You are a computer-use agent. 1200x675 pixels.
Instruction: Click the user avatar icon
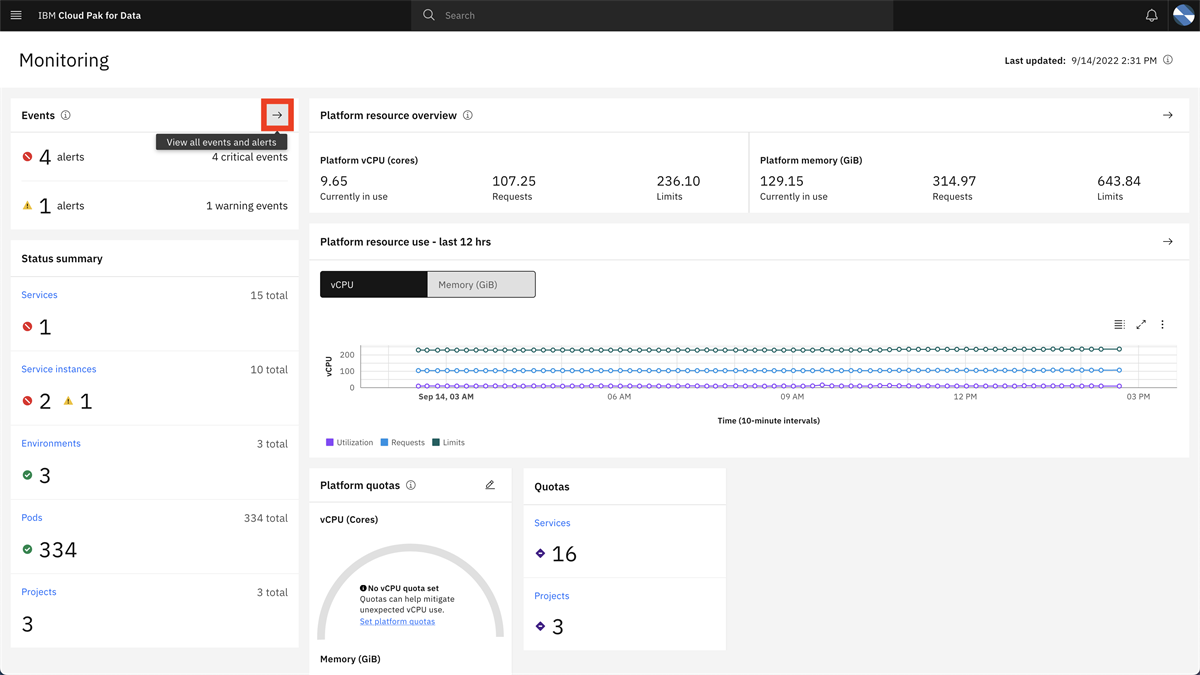click(1184, 15)
